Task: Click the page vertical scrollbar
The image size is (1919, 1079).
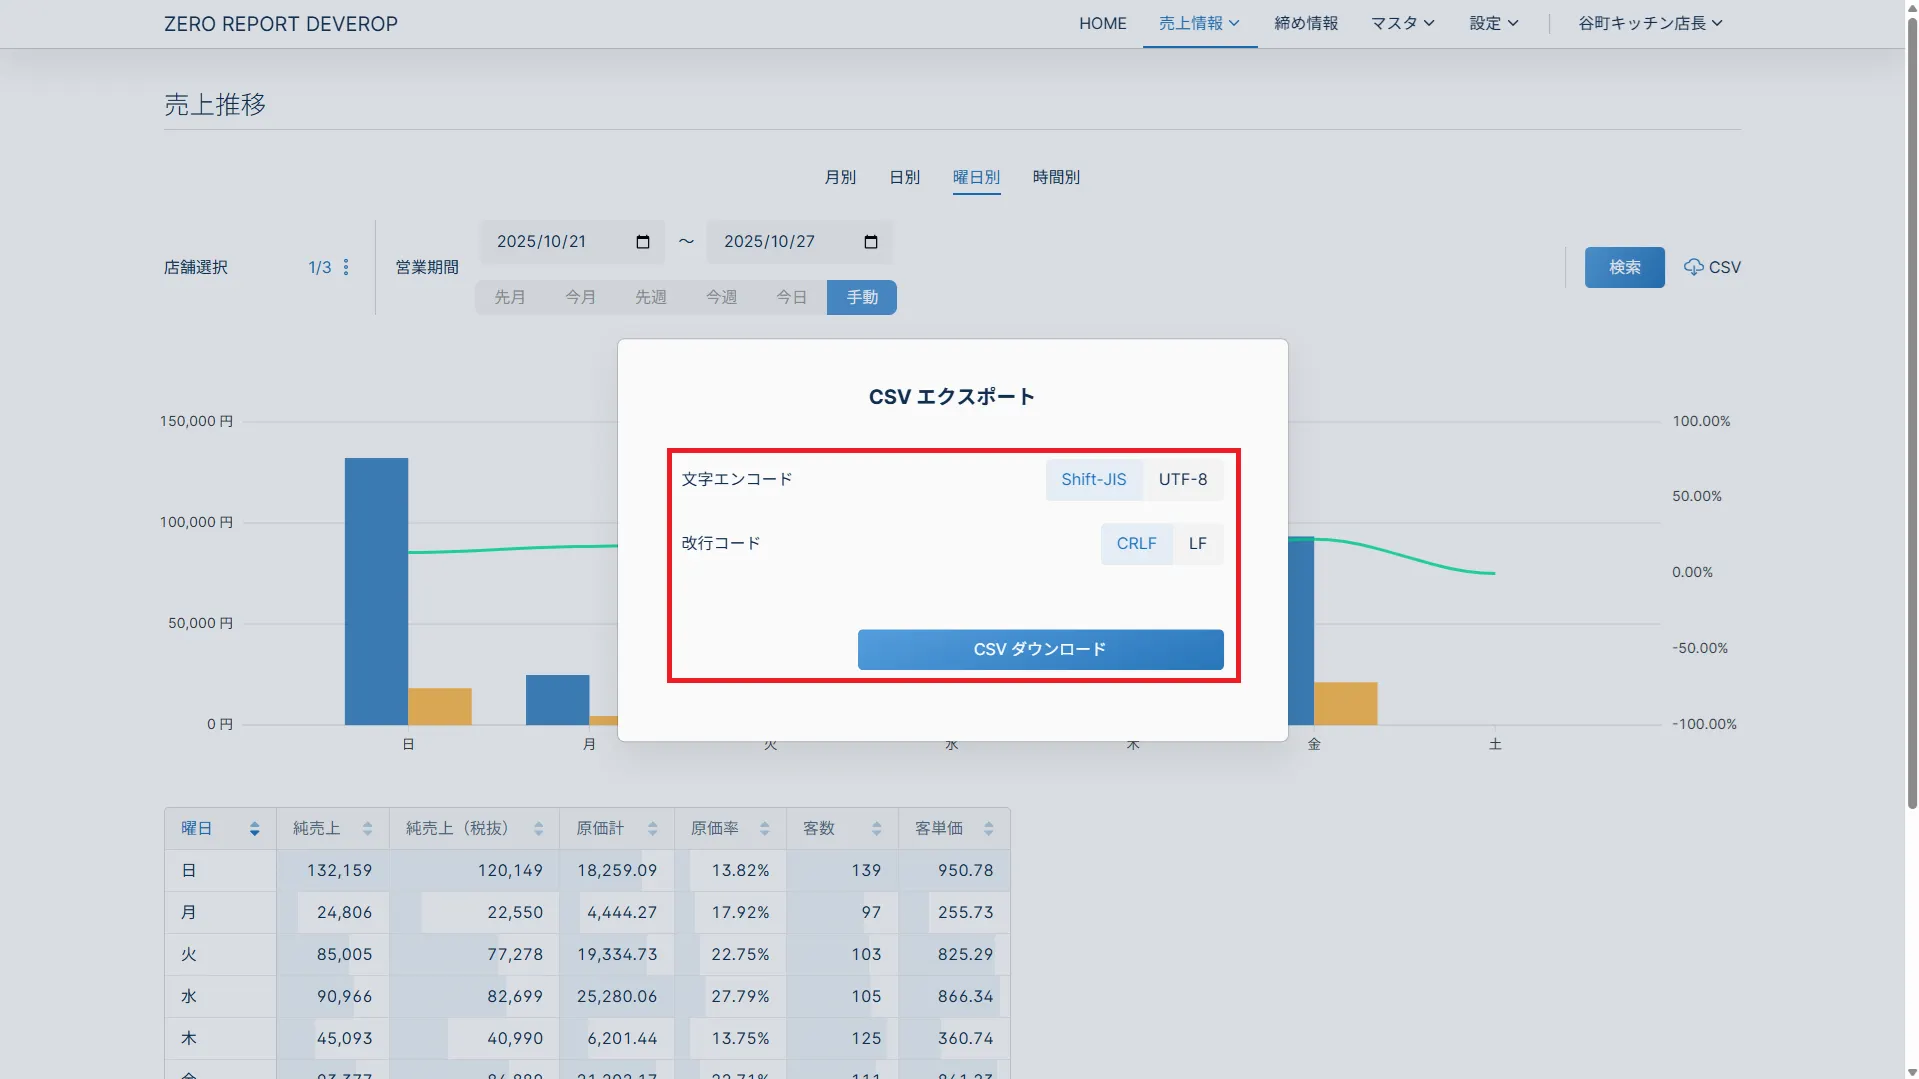Action: (x=1912, y=400)
